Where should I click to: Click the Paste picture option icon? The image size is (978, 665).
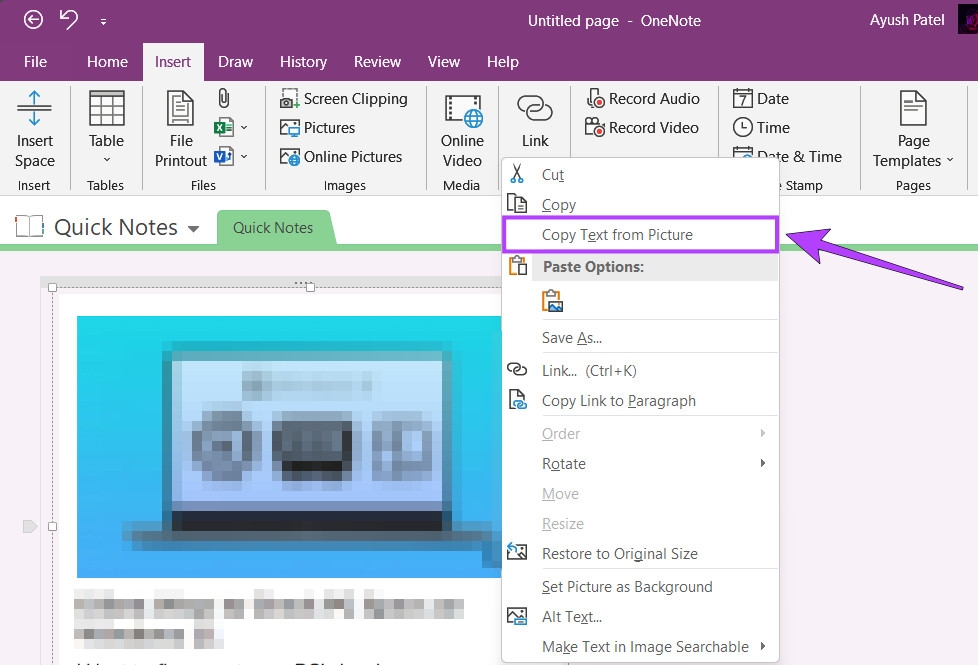point(553,301)
